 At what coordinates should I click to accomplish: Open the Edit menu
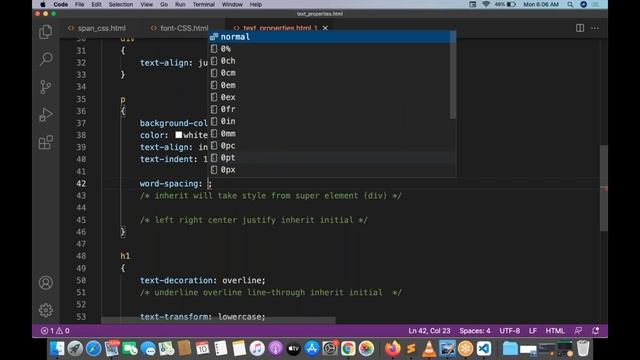pos(96,4)
